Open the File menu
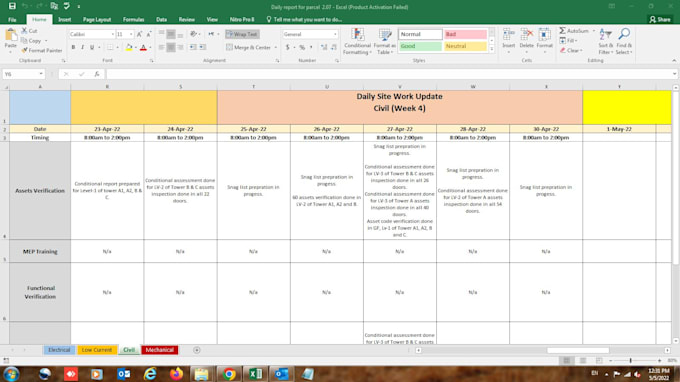This screenshot has width=680, height=382. pyautogui.click(x=12, y=20)
